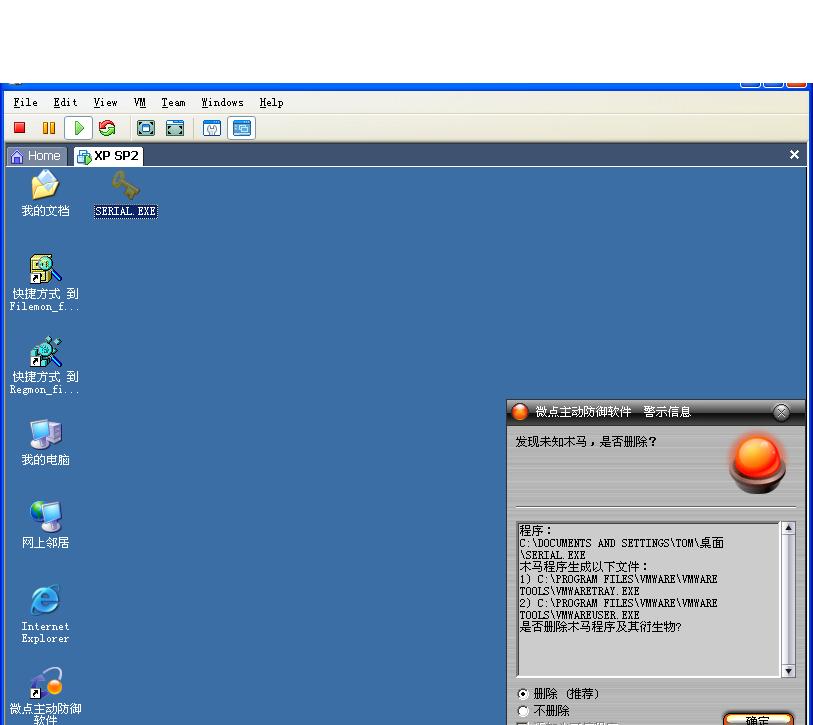Click the full screen toolbar icon
Image resolution: width=813 pixels, height=725 pixels.
[146, 128]
